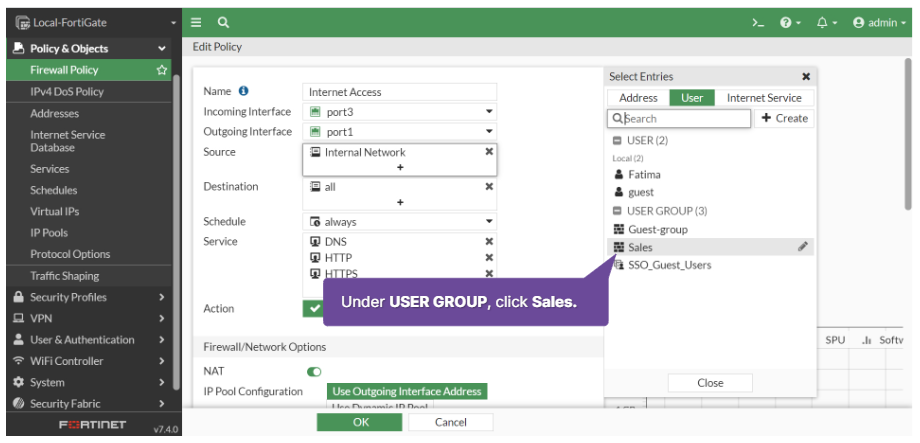
Task: Close the Select Entries panel with X
Action: [806, 77]
